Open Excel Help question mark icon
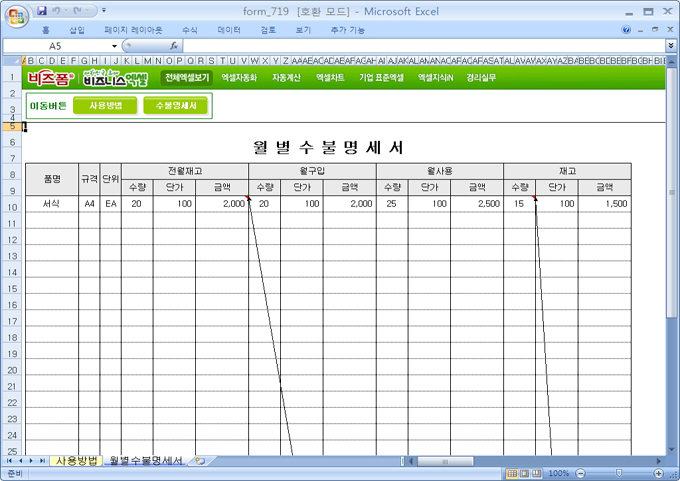 [627, 30]
